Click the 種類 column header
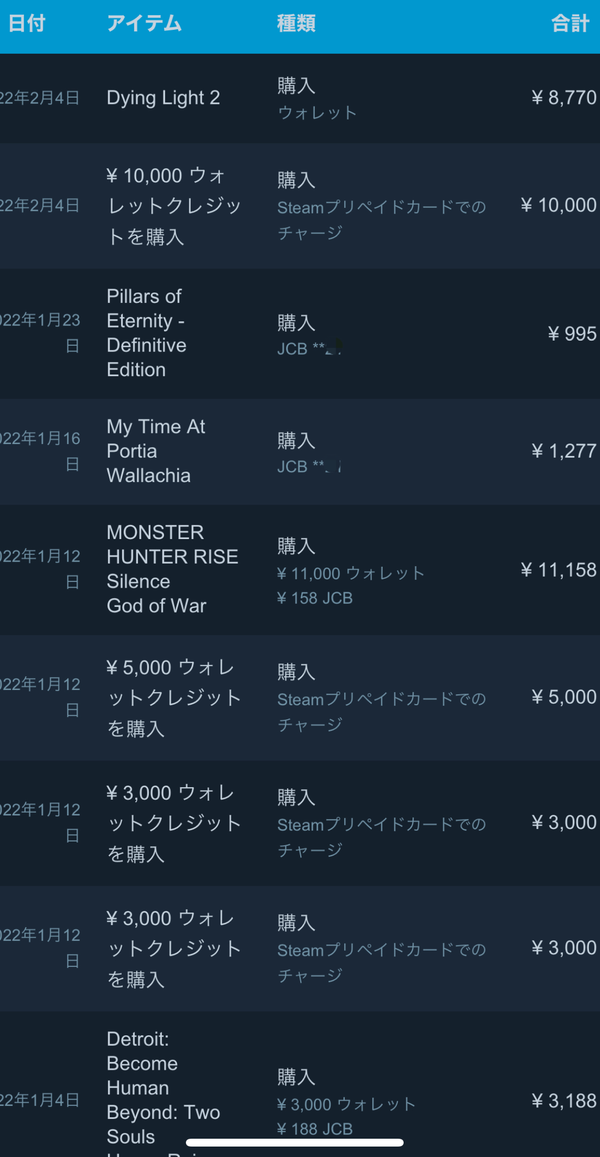The image size is (600, 1157). [297, 24]
